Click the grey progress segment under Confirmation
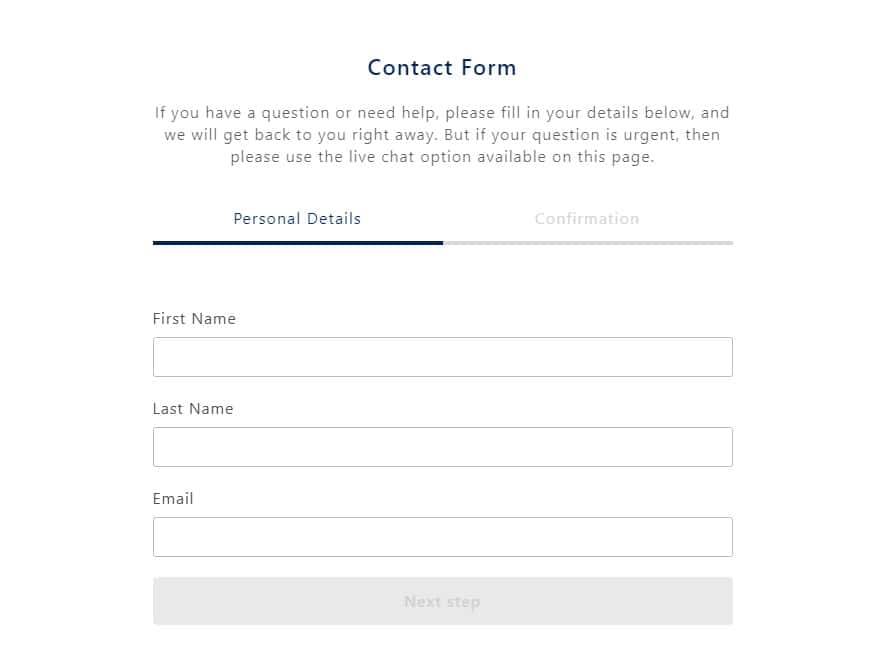 [588, 242]
